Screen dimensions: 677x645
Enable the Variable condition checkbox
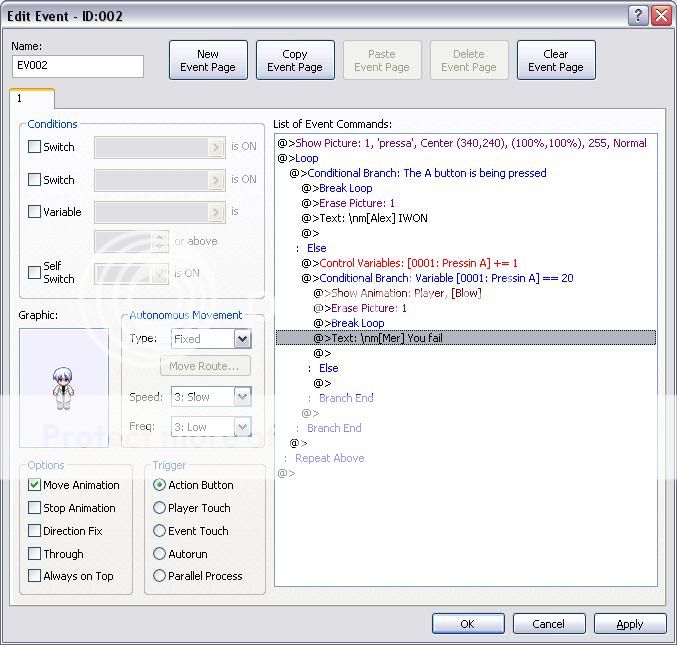pyautogui.click(x=35, y=212)
